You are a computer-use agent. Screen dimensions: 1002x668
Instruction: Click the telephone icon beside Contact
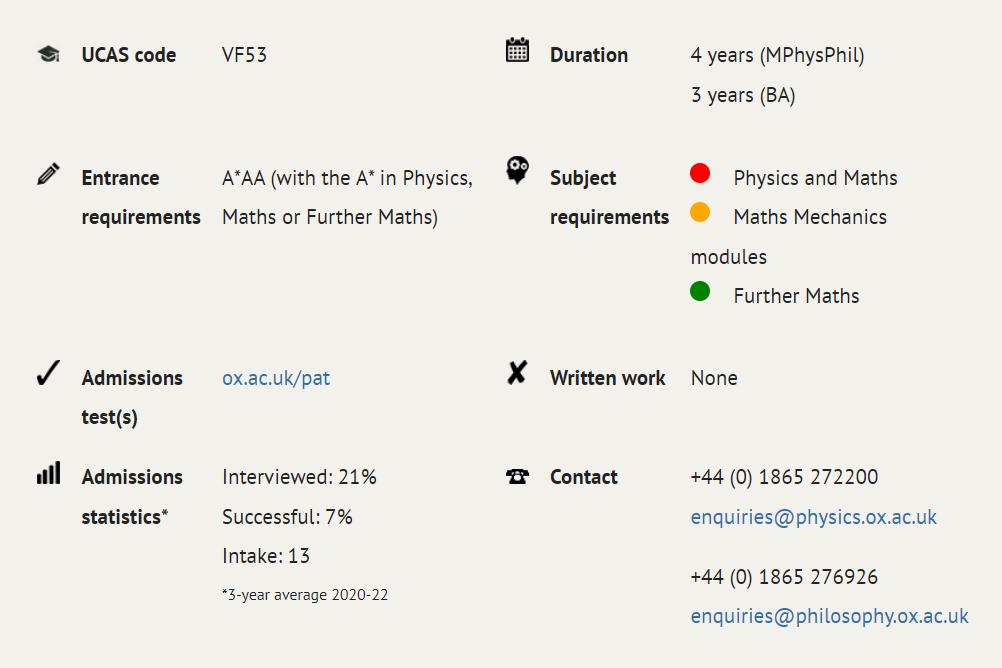pyautogui.click(x=517, y=476)
